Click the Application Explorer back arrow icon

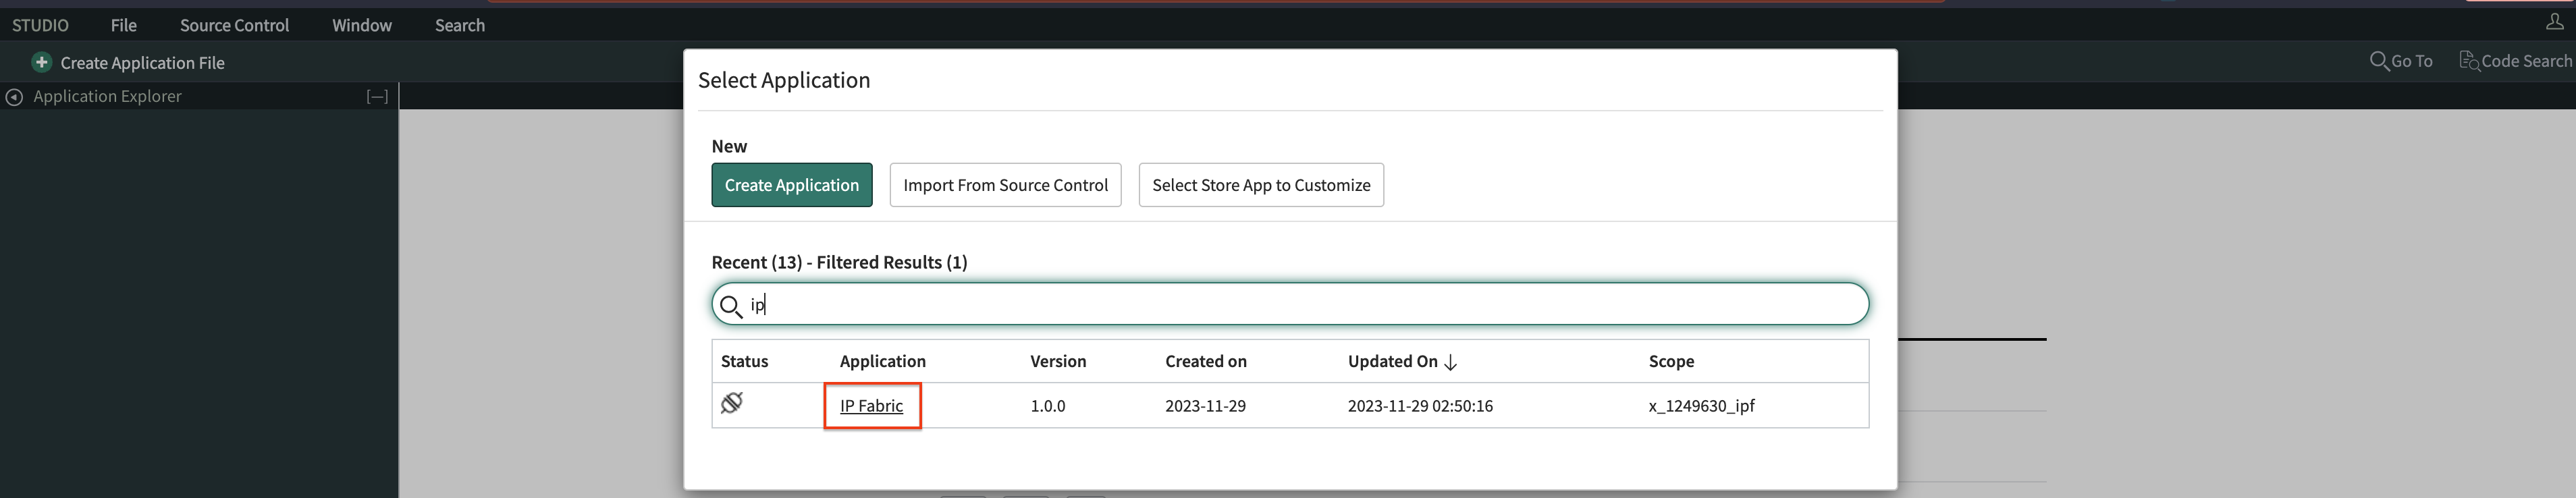pyautogui.click(x=14, y=97)
